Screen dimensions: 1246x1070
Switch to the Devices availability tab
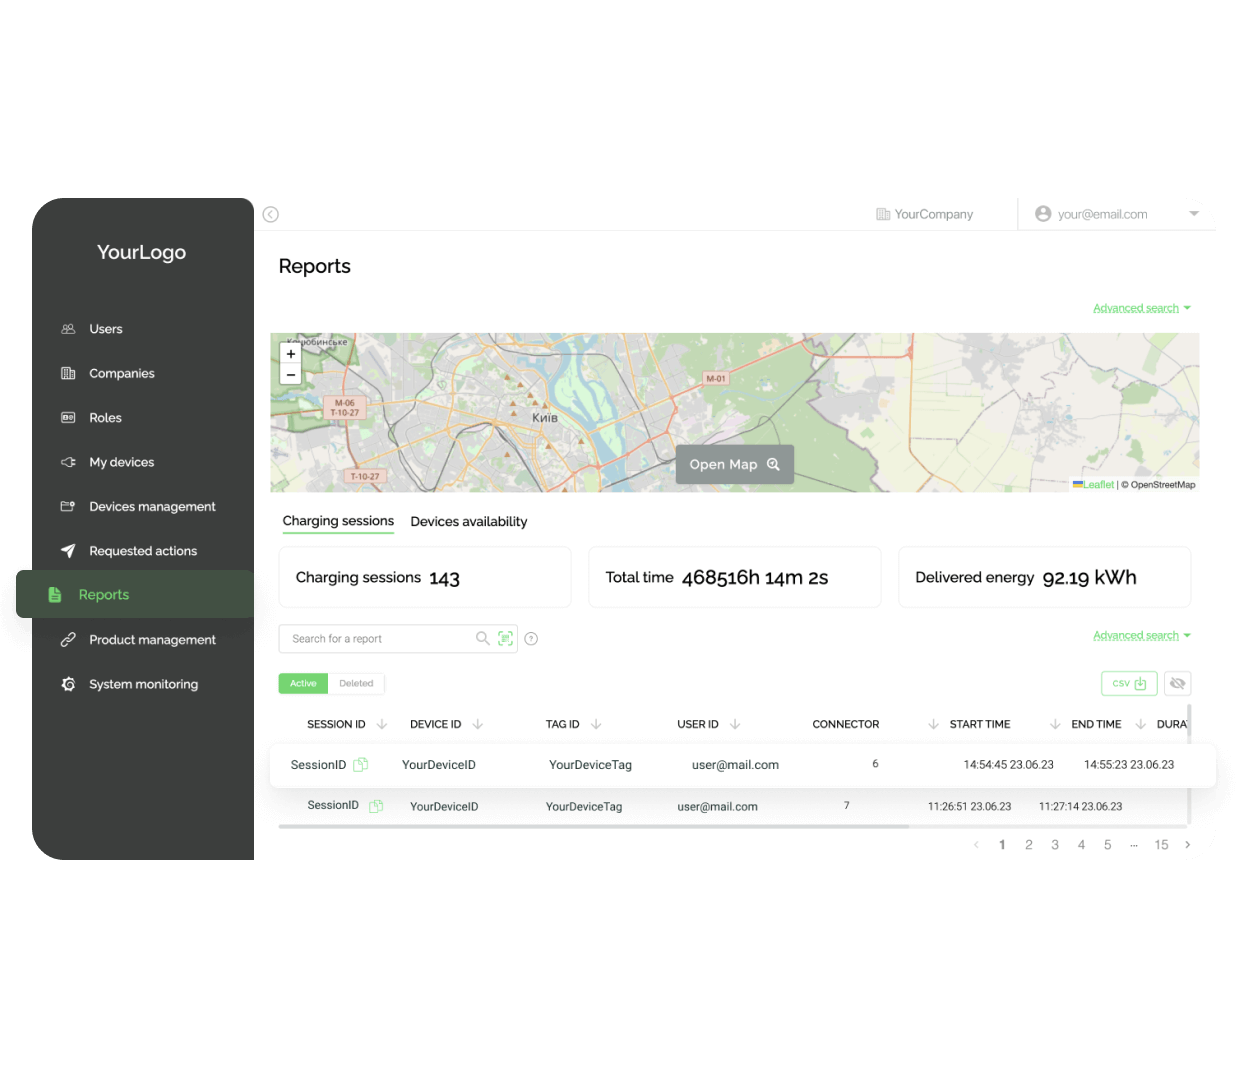coord(468,521)
